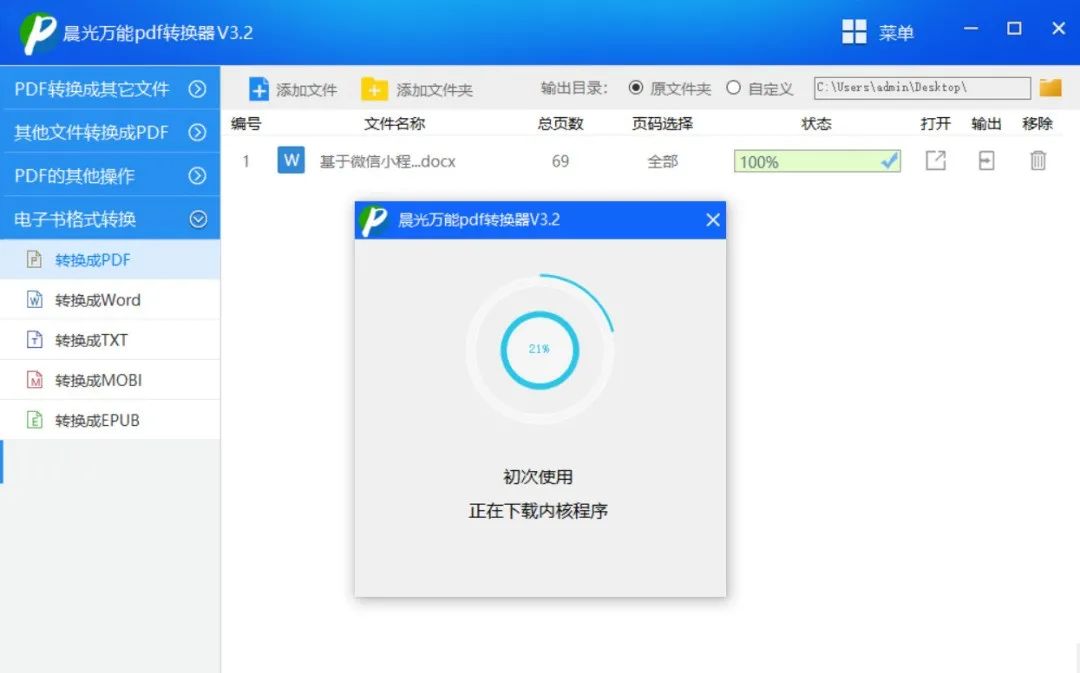Click the Word document icon in row 1
This screenshot has width=1080, height=673.
(291, 161)
